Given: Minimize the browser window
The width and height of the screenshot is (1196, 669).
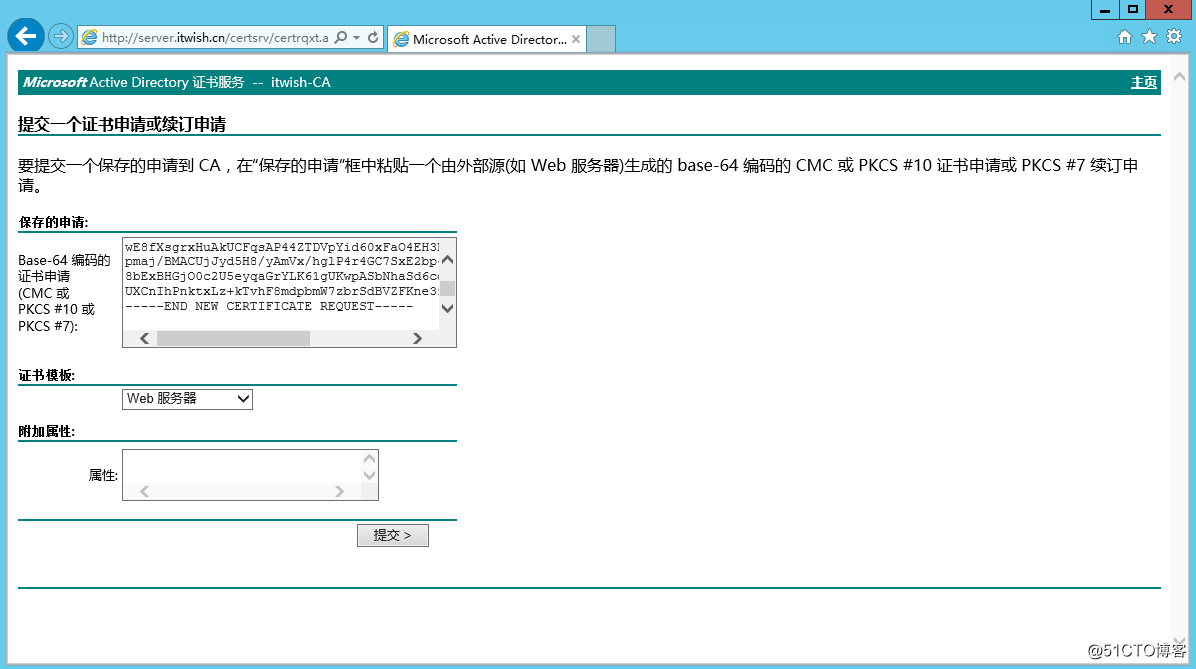Looking at the screenshot, I should click(x=1104, y=9).
